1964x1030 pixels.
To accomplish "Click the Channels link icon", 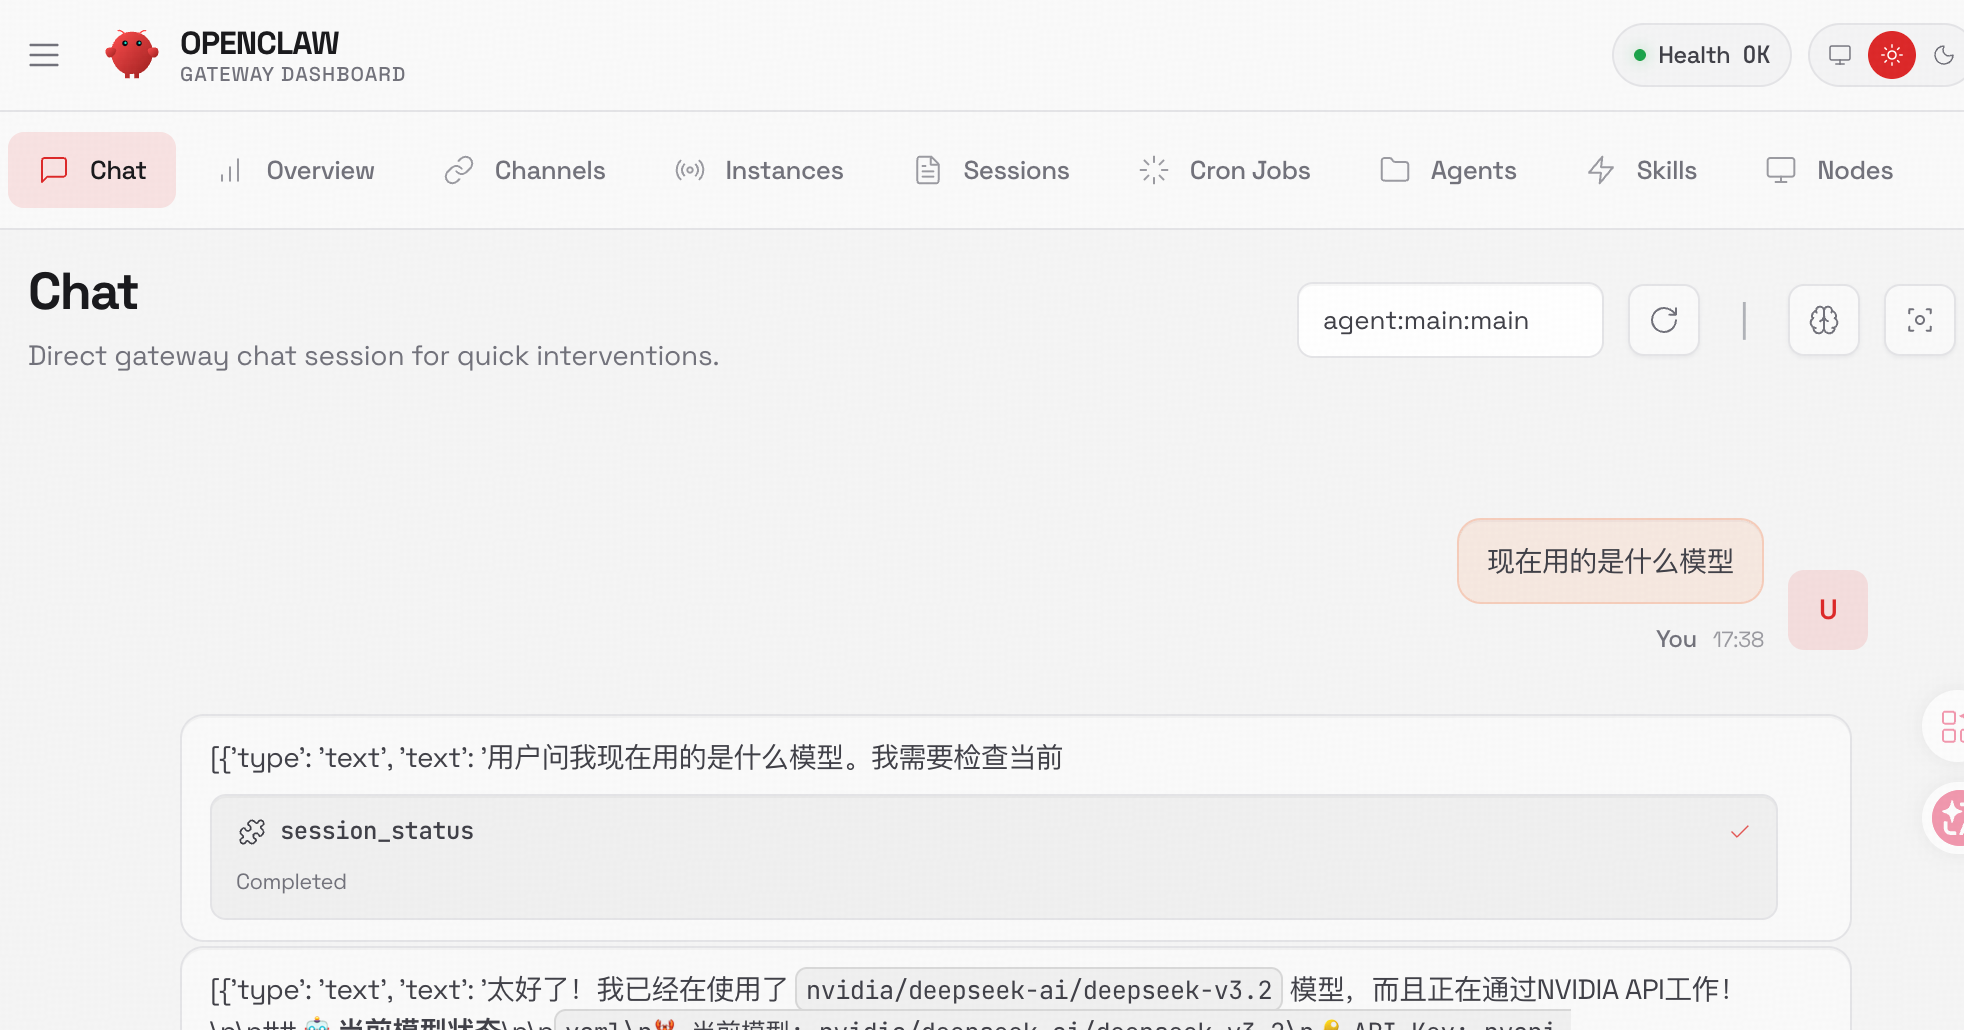I will (459, 170).
